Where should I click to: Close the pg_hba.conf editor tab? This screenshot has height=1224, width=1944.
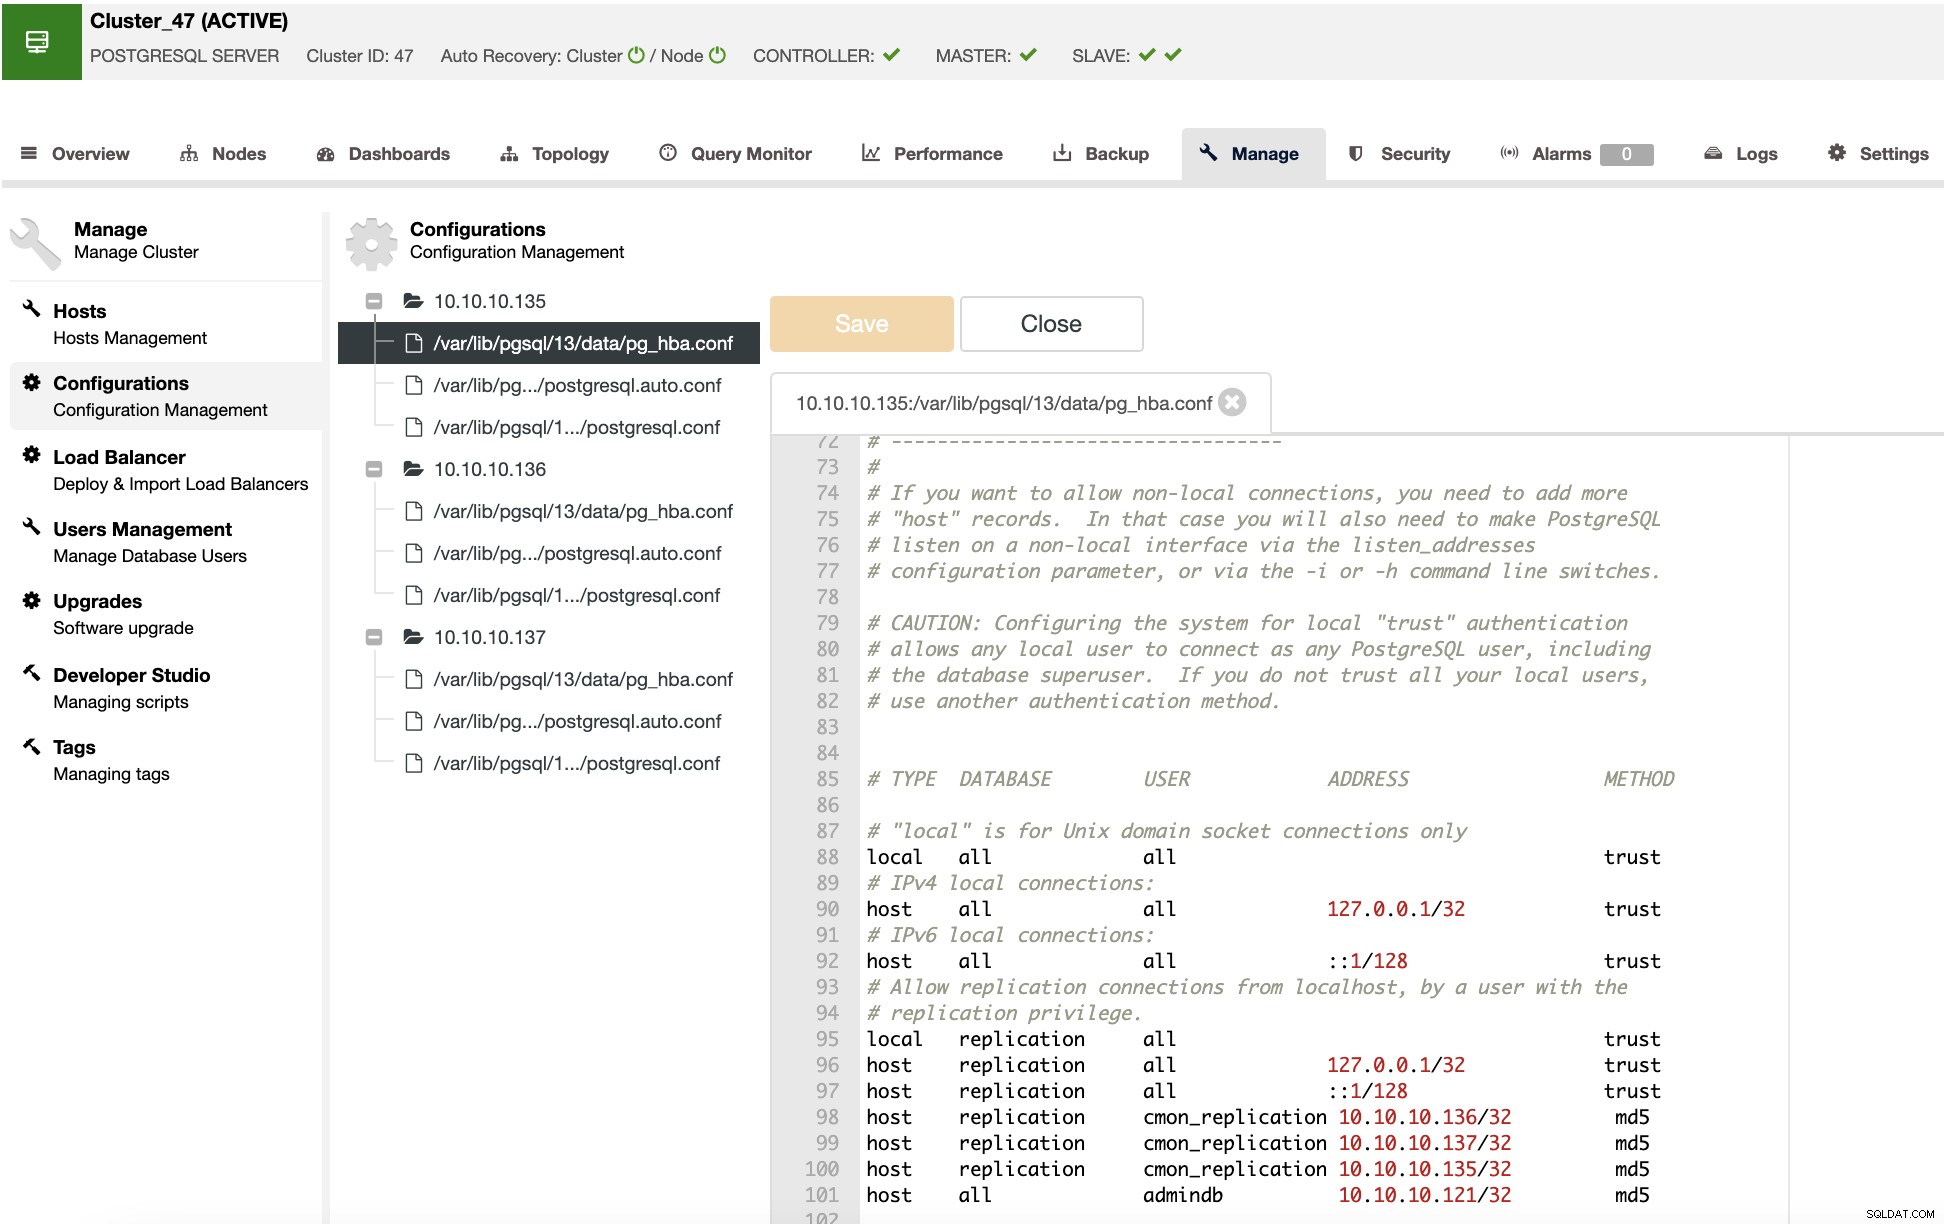[1233, 402]
